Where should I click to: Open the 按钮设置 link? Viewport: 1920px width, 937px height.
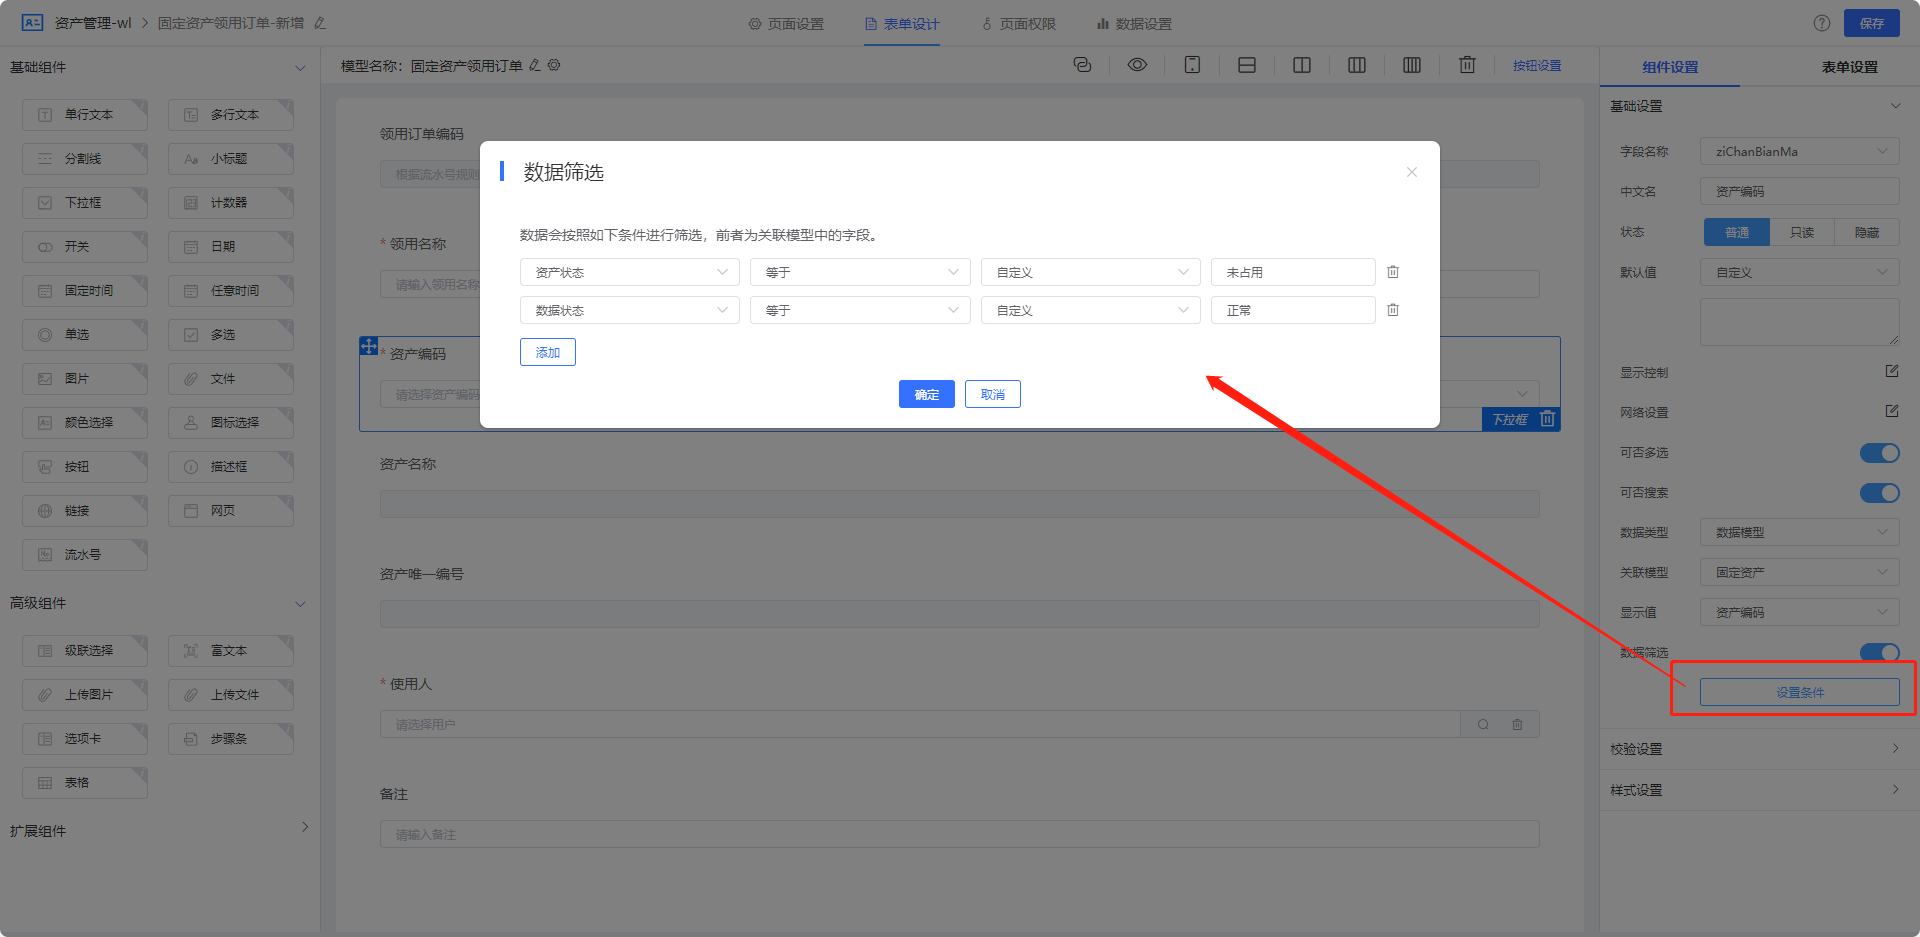1537,66
